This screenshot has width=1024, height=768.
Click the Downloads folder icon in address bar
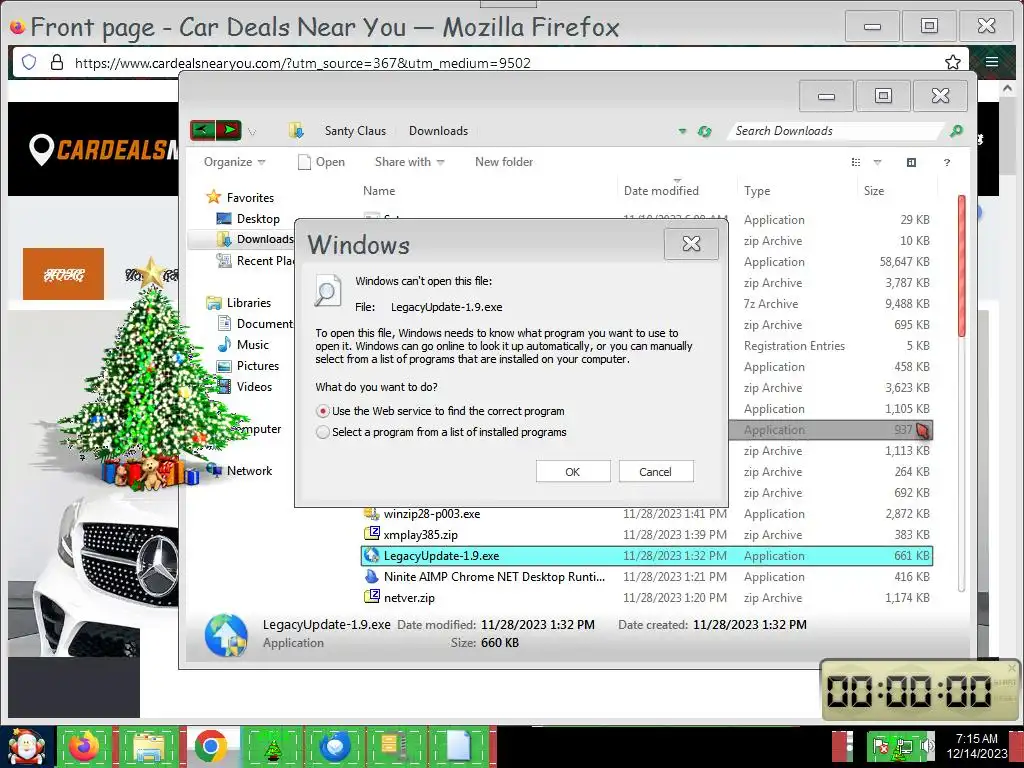click(x=296, y=131)
